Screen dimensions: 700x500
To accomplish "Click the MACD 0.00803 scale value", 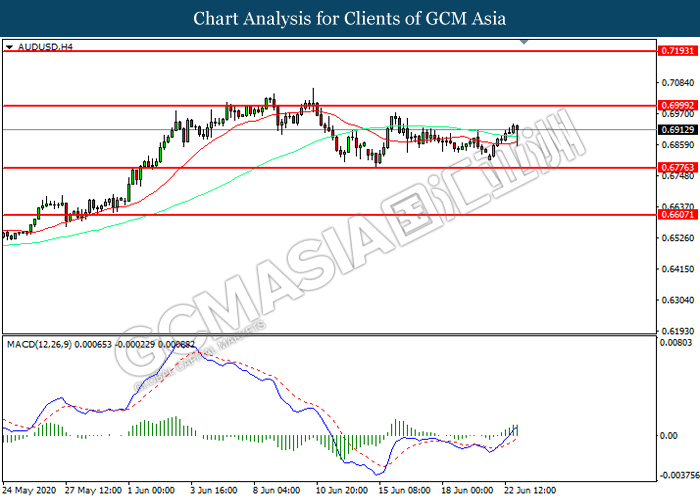I will click(x=676, y=343).
